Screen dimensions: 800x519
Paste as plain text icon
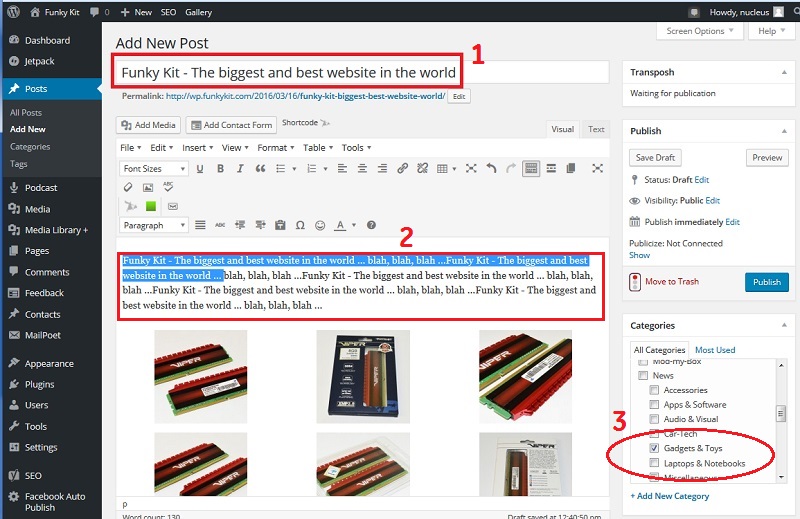(x=280, y=225)
